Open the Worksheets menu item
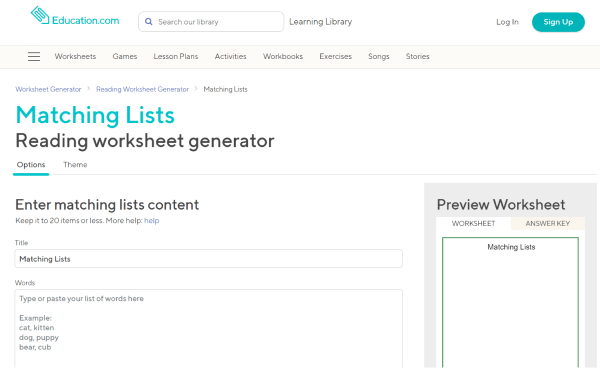600x368 pixels. (75, 57)
